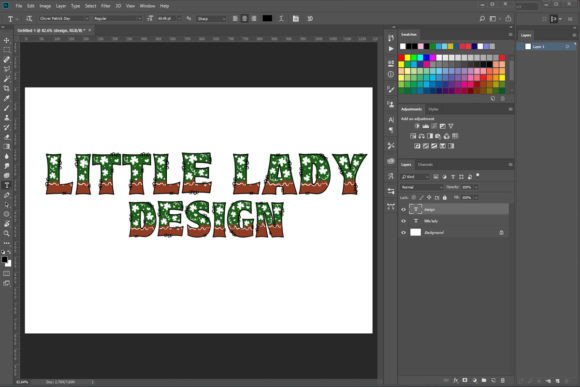Select the Brush tool
Screen dimensions: 580x387
tap(6, 108)
